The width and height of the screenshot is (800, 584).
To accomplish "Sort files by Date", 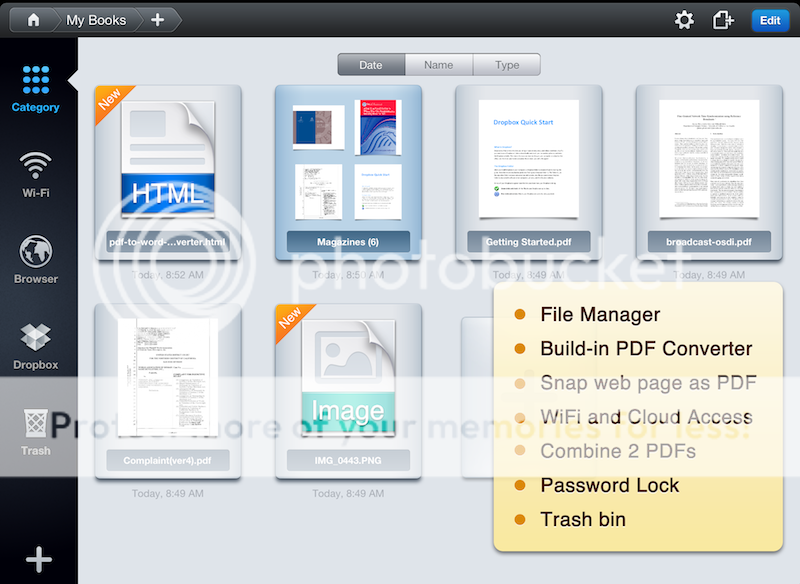I will pos(371,65).
